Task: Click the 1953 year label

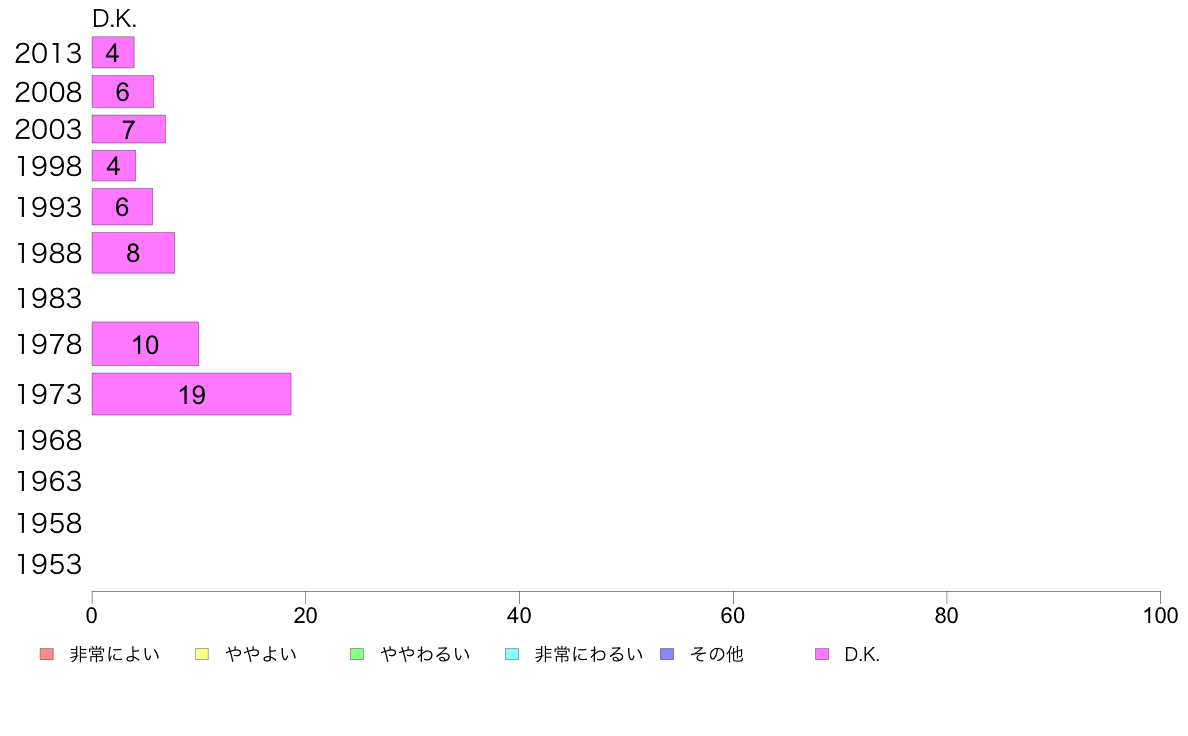Action: pos(48,565)
